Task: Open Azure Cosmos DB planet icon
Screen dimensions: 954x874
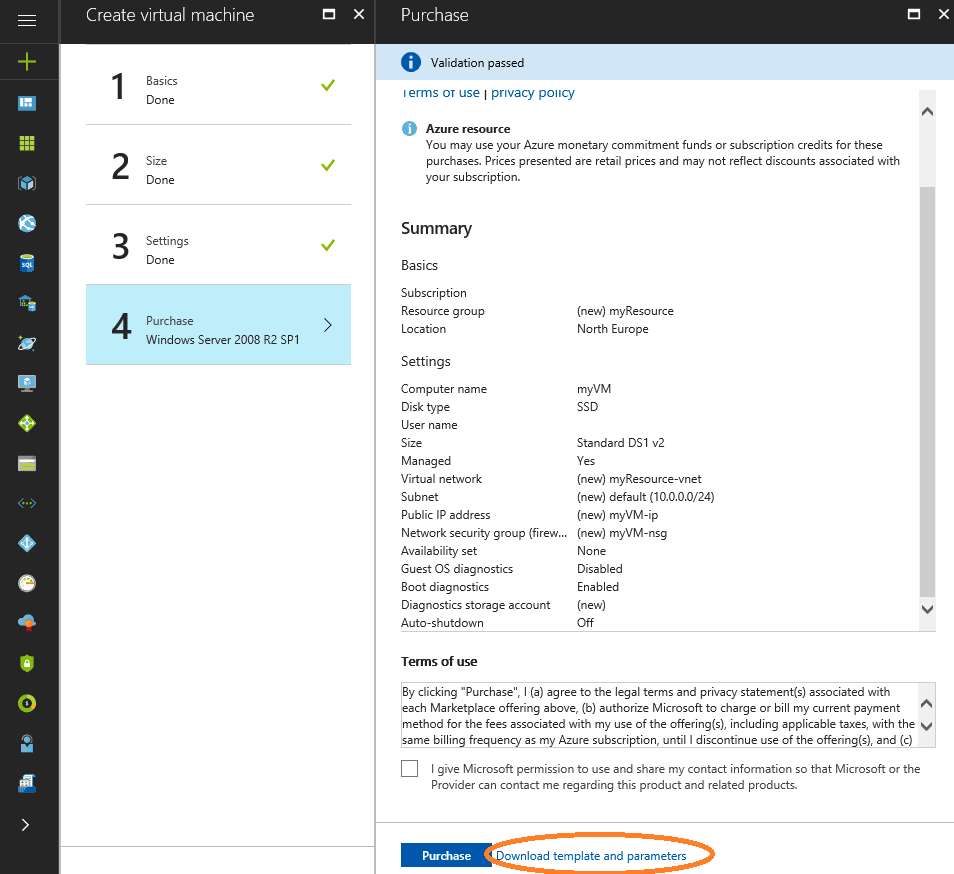Action: [x=27, y=343]
